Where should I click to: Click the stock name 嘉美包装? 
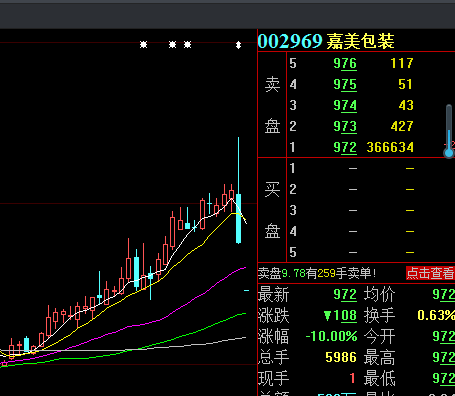point(360,41)
